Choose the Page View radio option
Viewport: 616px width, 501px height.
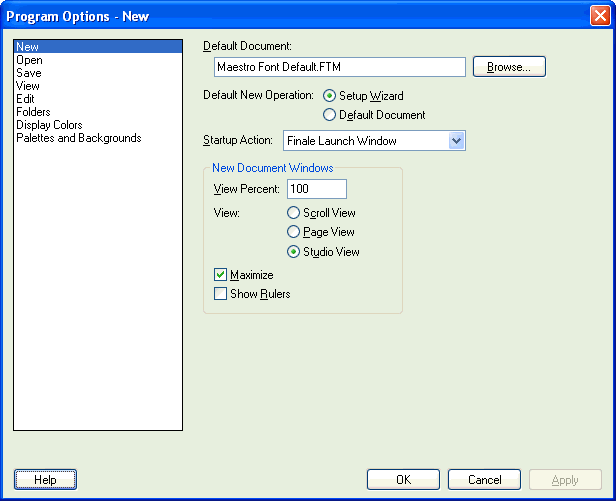pyautogui.click(x=293, y=232)
